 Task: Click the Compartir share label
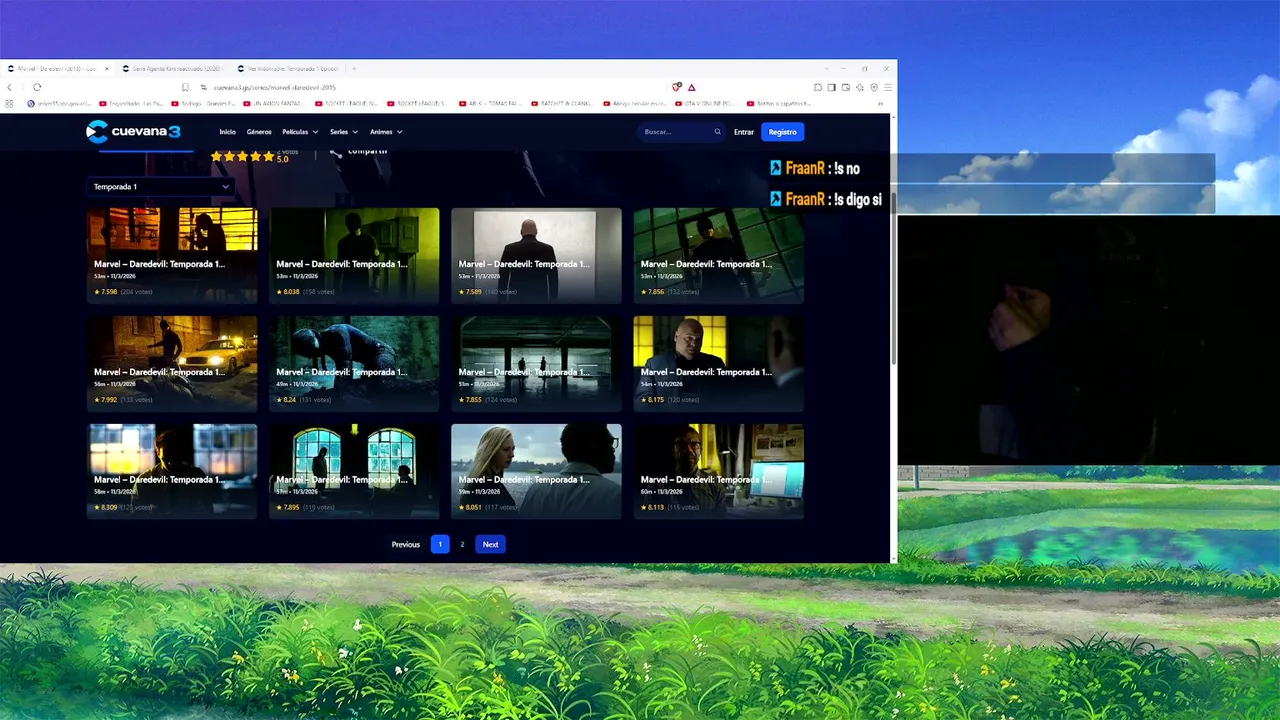(x=368, y=152)
